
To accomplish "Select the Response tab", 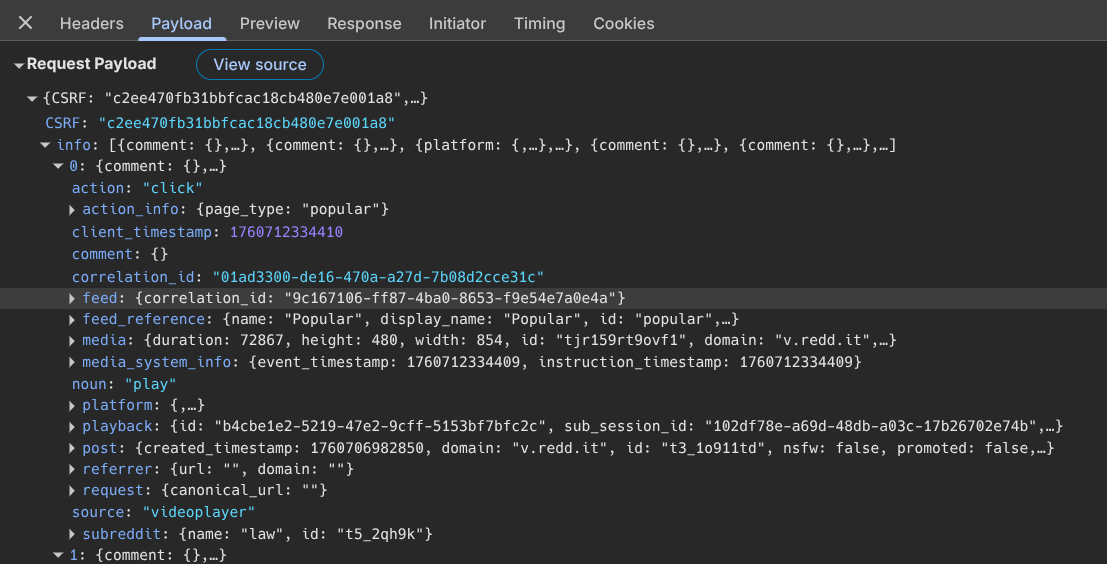I will click(364, 23).
